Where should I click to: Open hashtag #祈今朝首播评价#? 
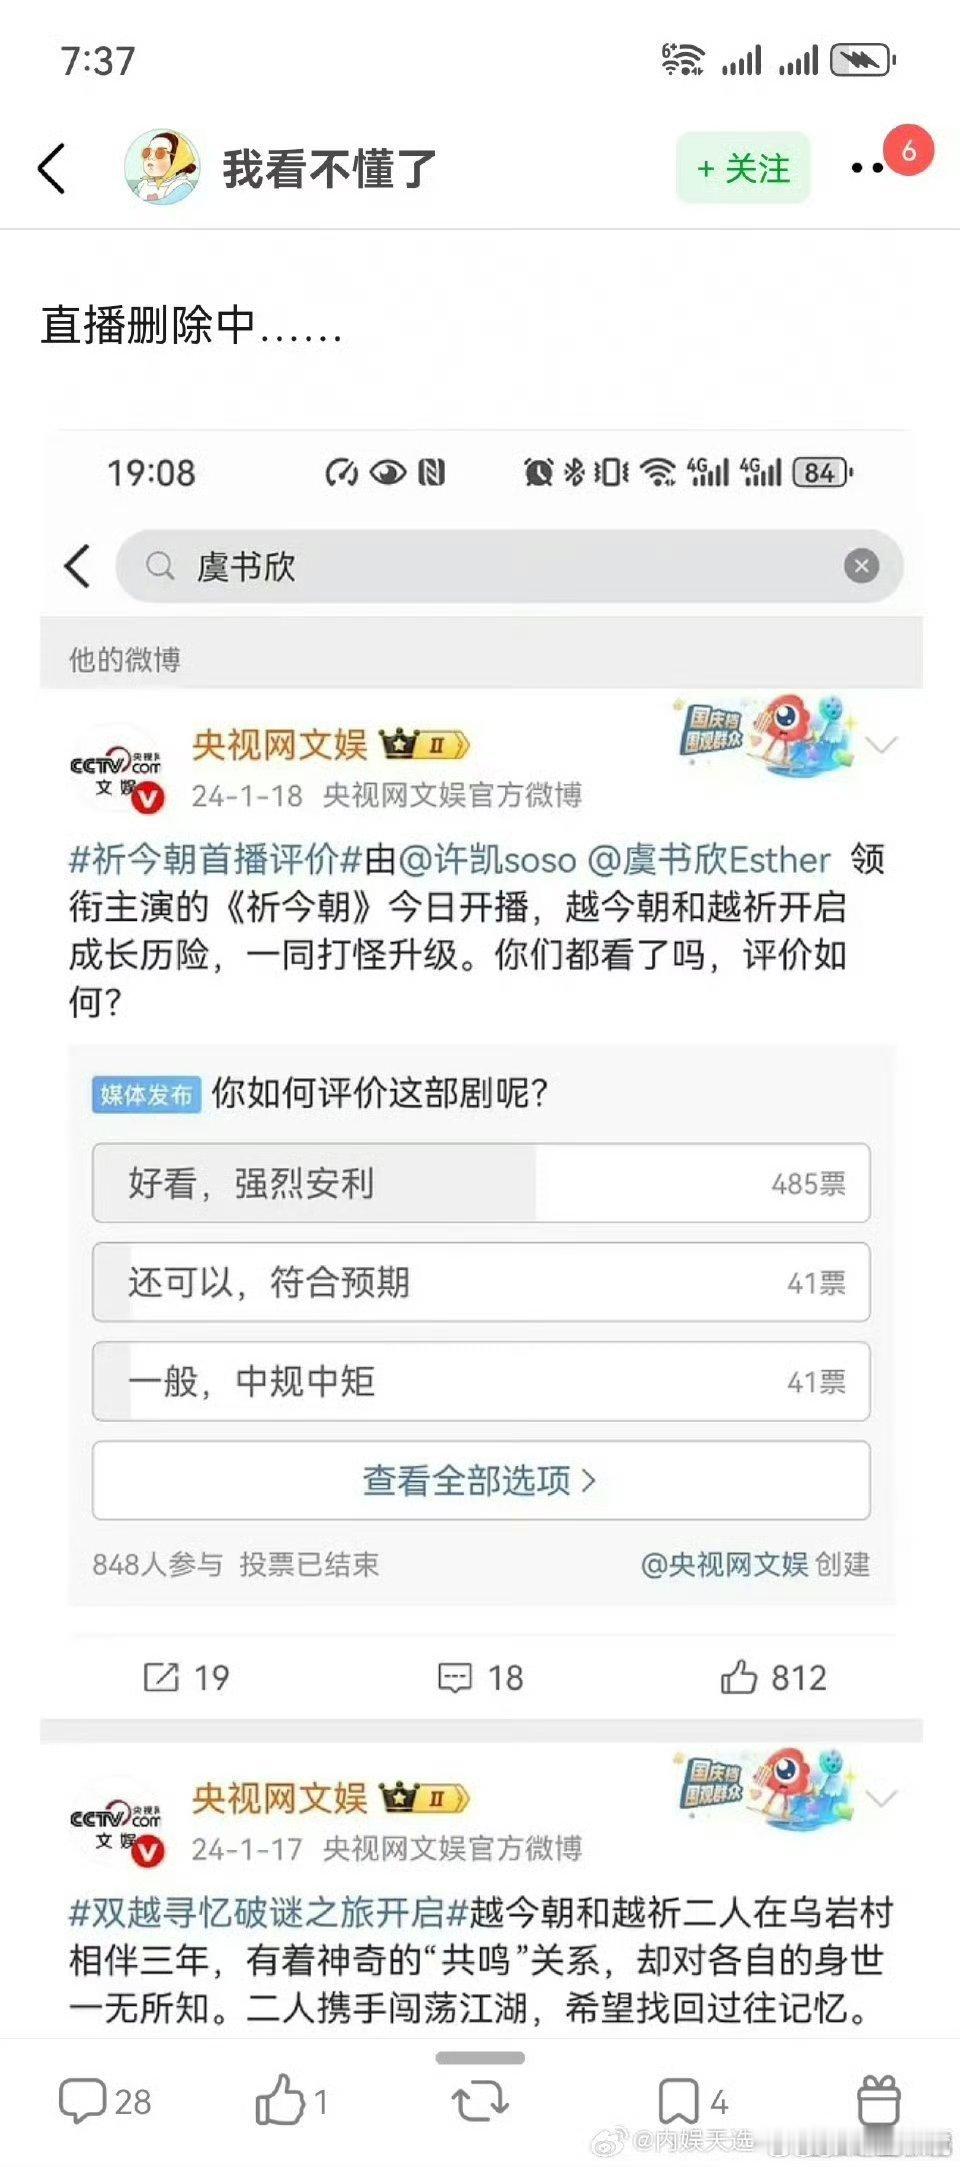[x=215, y=860]
